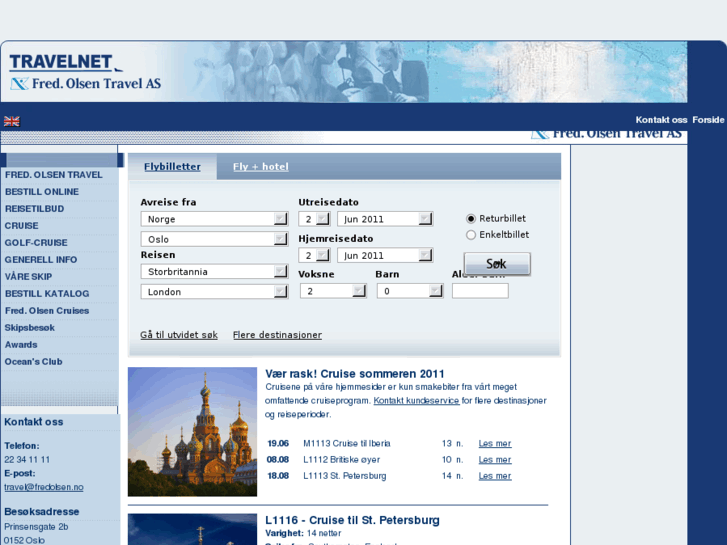Open Gå til utvidet søk link
The height and width of the screenshot is (545, 727).
click(179, 335)
